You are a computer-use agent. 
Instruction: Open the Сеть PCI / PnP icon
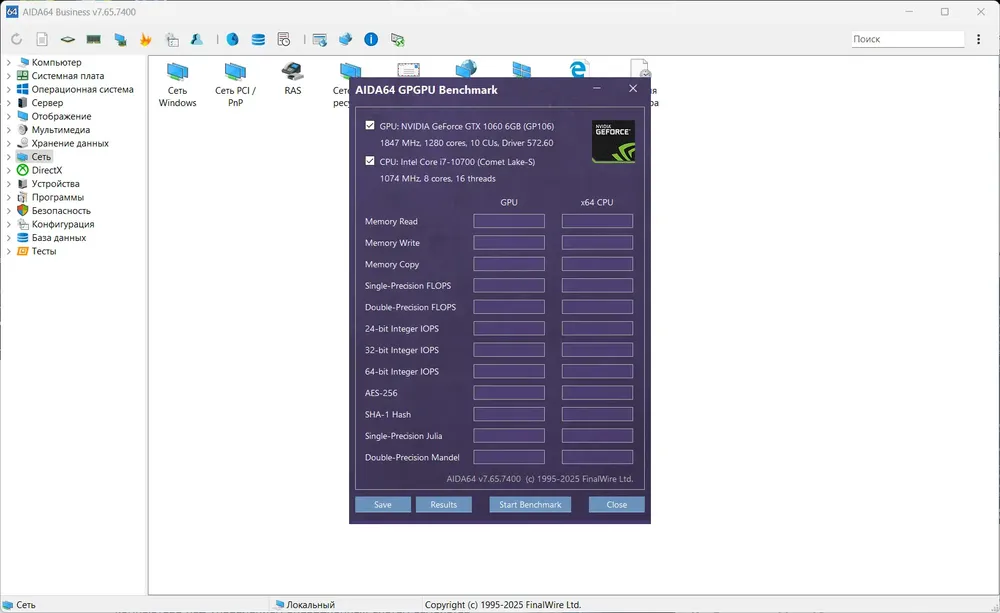pos(235,85)
